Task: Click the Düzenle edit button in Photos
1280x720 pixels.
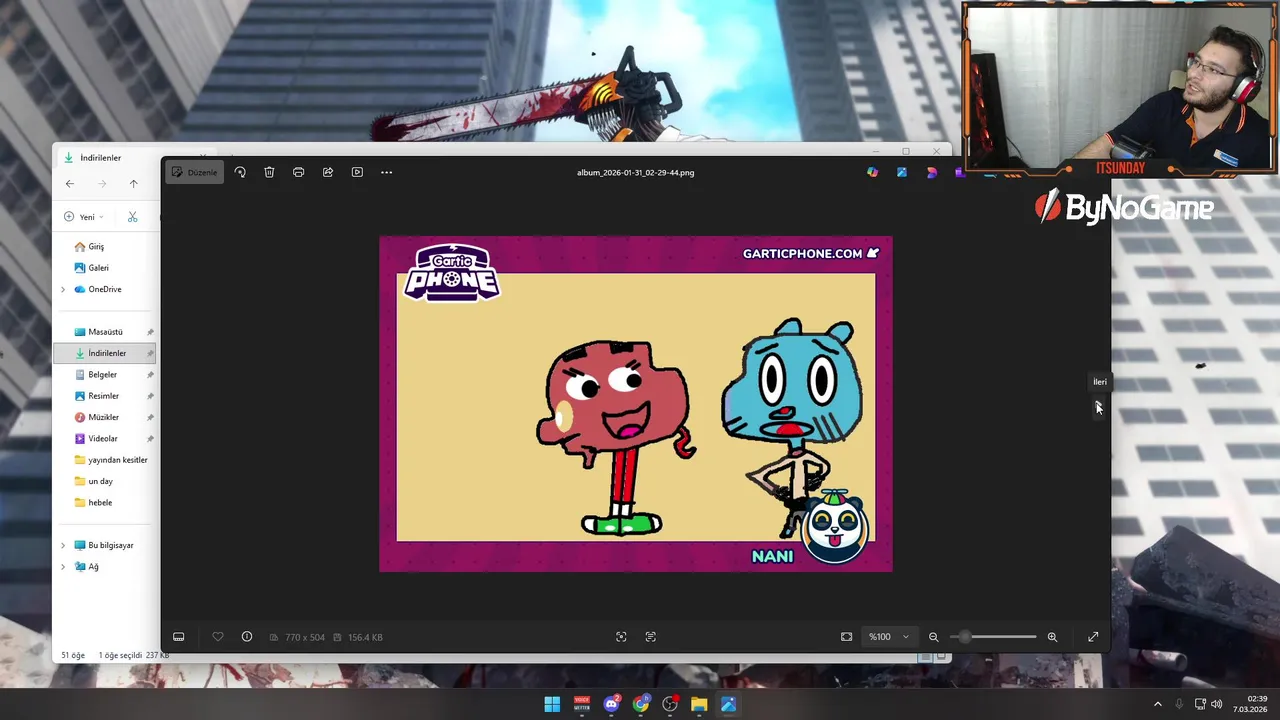Action: pyautogui.click(x=194, y=172)
